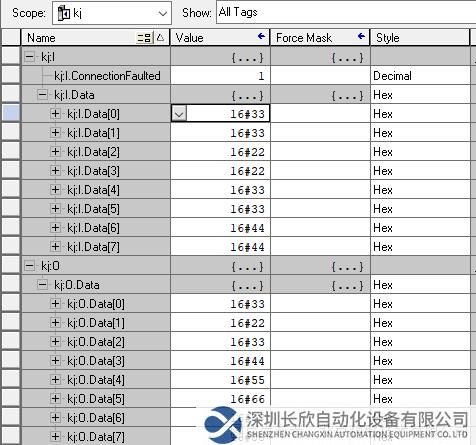This screenshot has height=445, width=476.
Task: Collapse the kj:O.Data array
Action: 42,285
